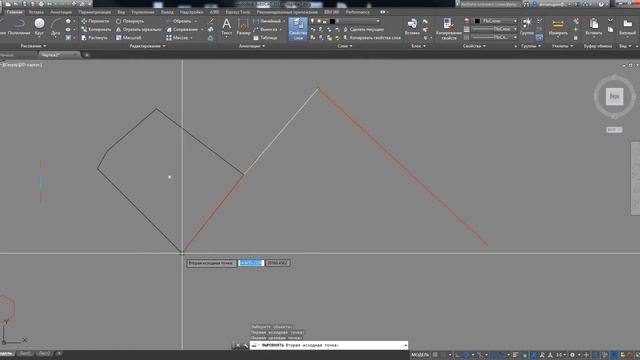640x360 pixels.
Task: Click the layer color swatch in Слои panel
Action: coord(332,21)
